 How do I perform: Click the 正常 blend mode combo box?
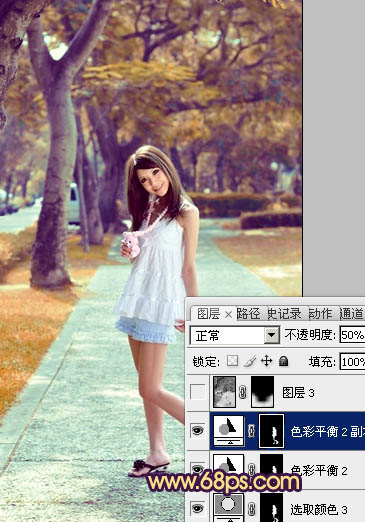235,335
